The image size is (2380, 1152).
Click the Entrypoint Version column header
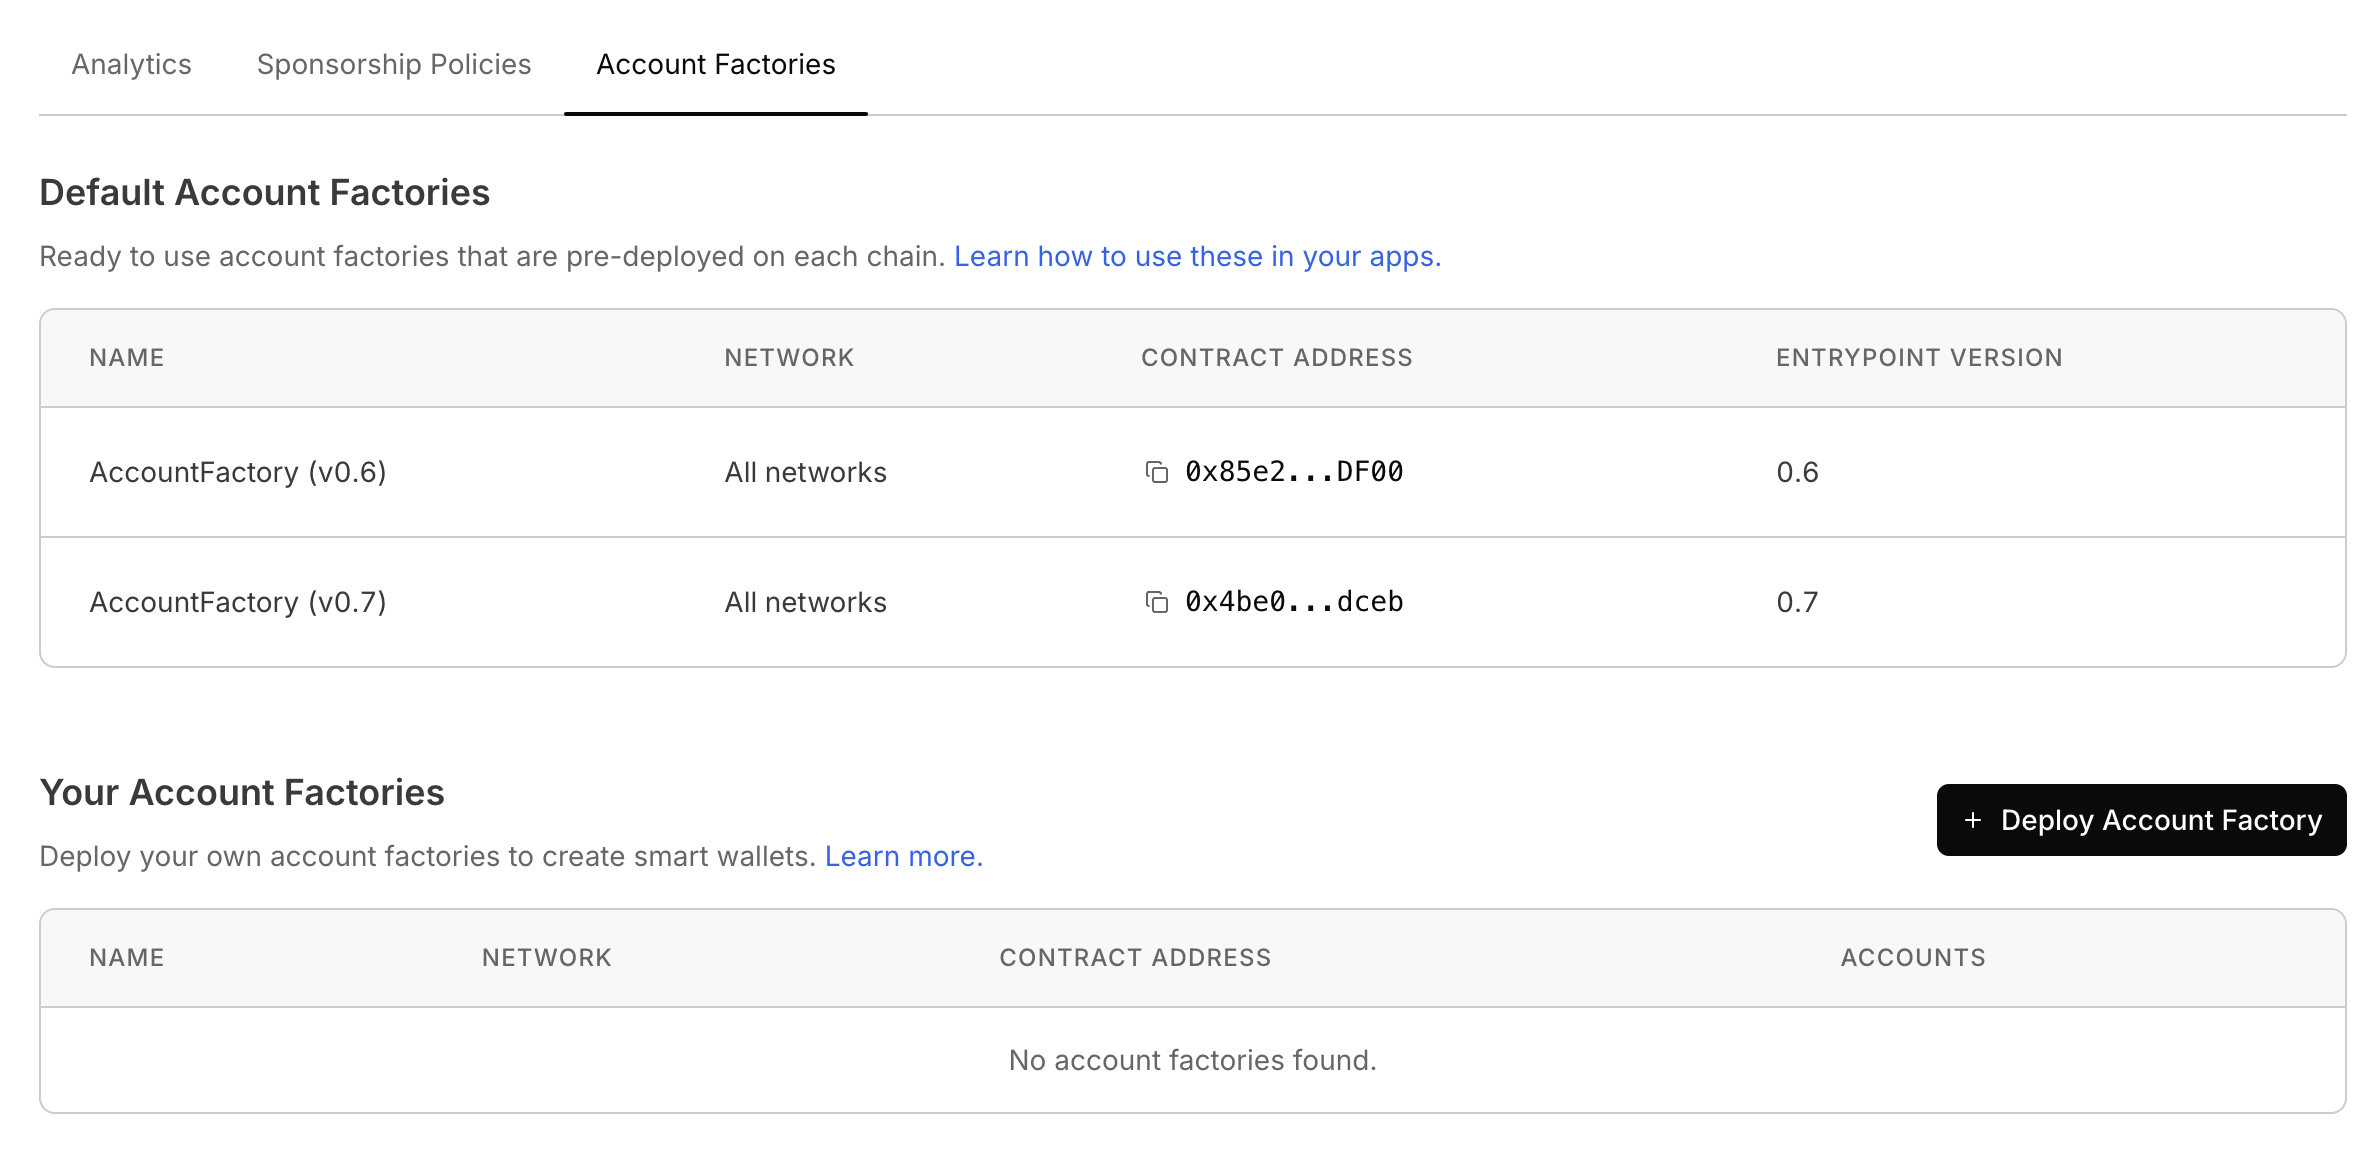click(x=1919, y=358)
